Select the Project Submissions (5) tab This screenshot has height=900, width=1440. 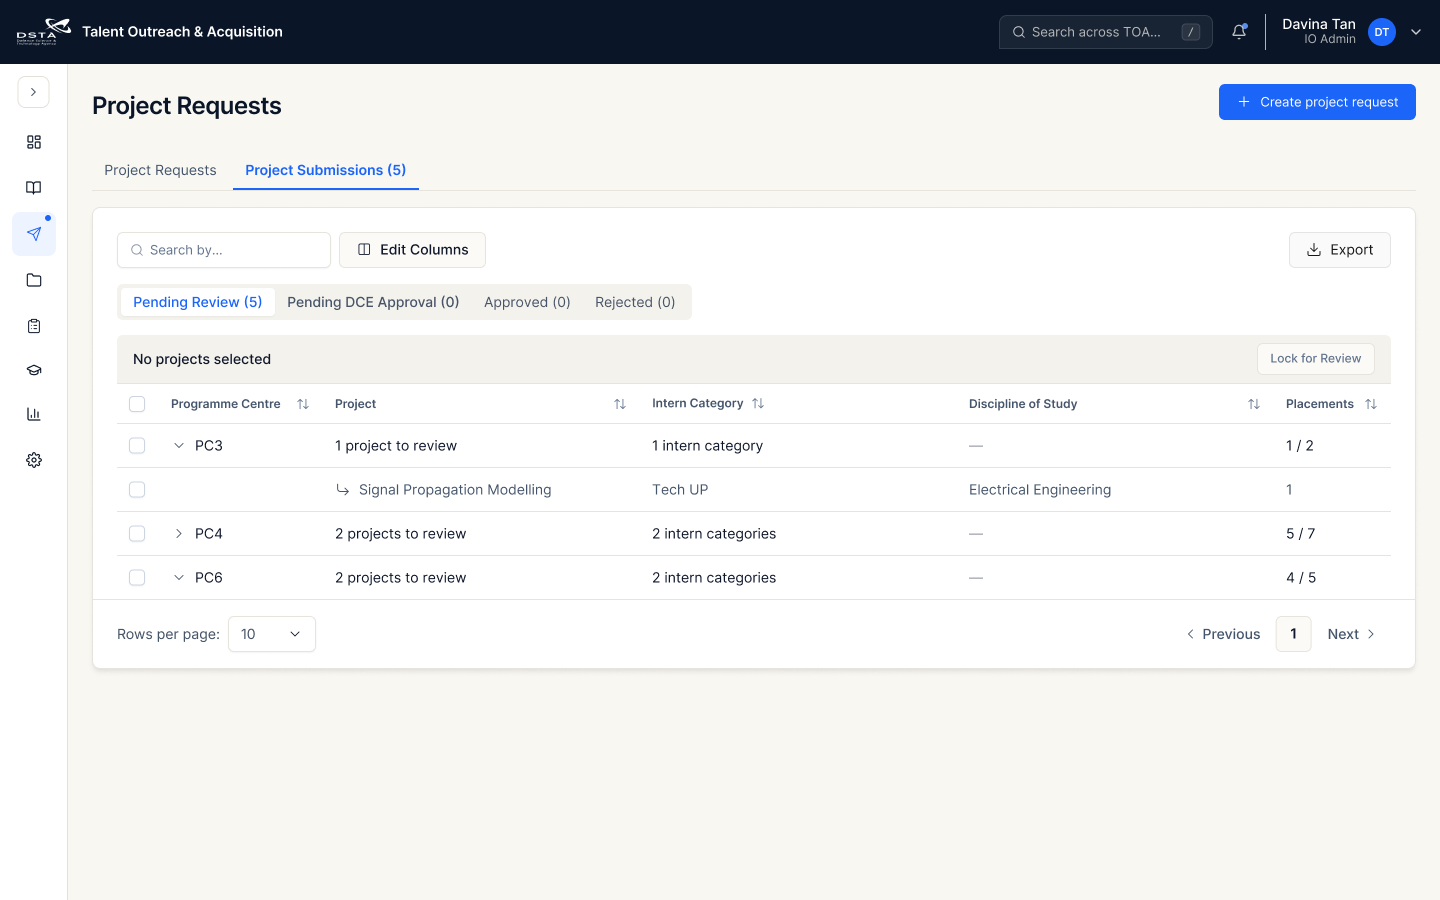[x=326, y=170]
